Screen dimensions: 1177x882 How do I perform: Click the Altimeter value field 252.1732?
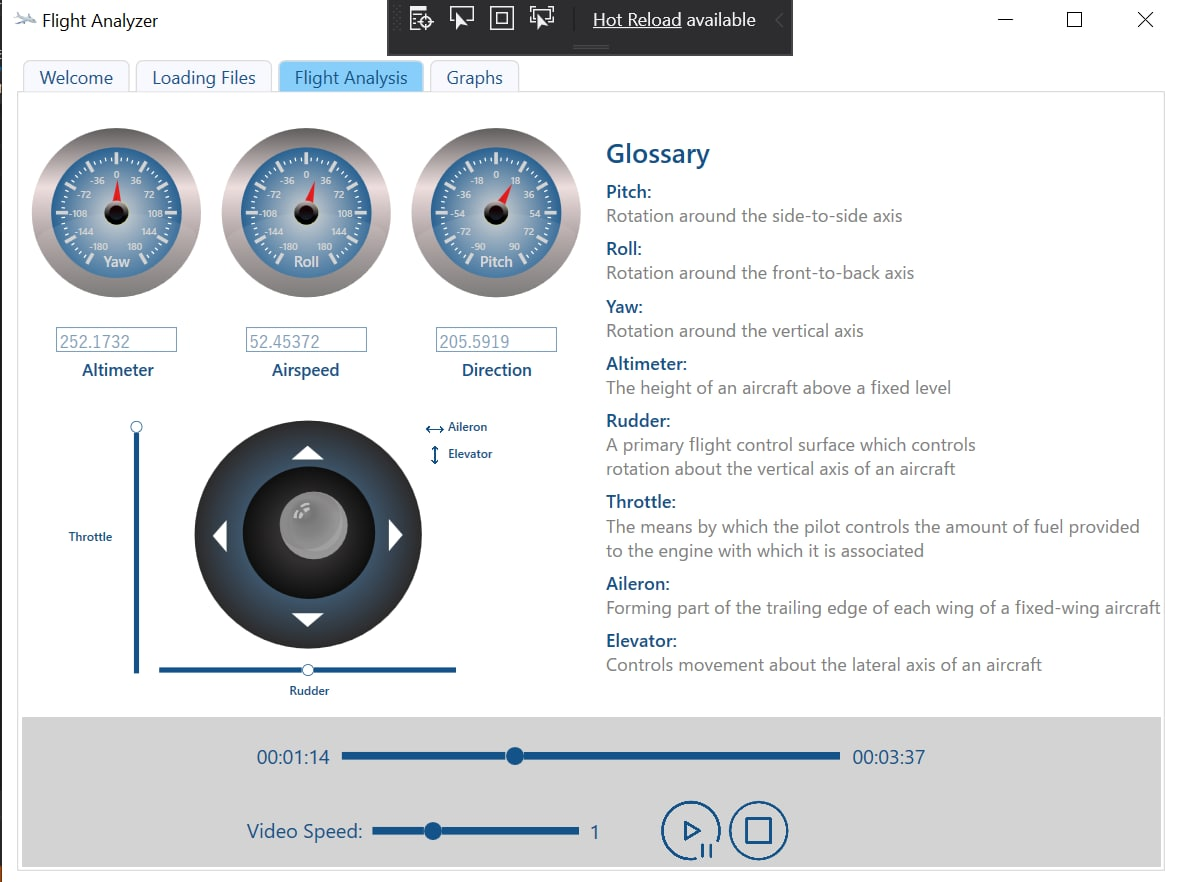click(x=116, y=340)
